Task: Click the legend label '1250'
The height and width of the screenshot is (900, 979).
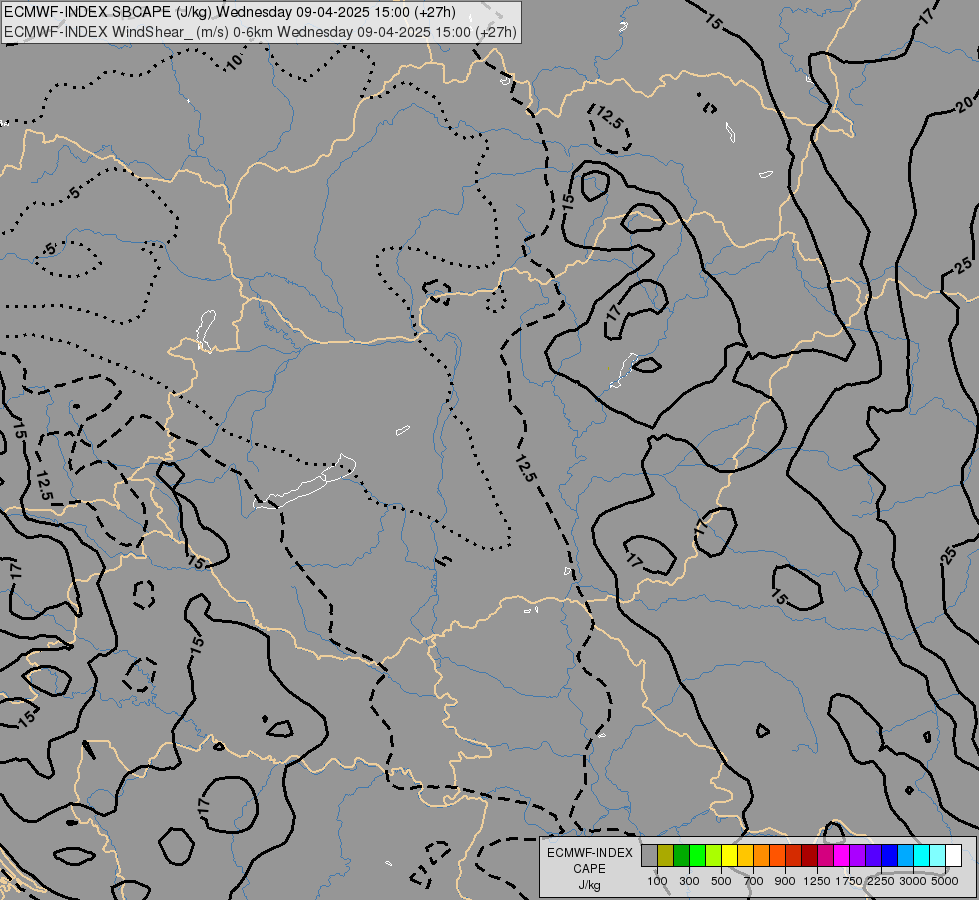Action: click(x=817, y=881)
